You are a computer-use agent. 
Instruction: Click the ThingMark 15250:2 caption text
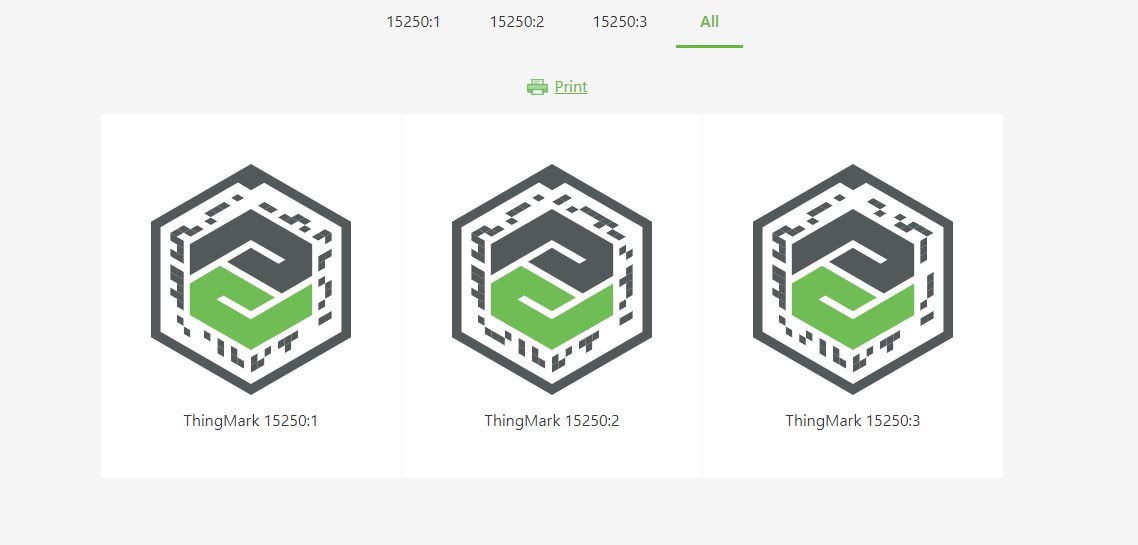click(x=552, y=421)
